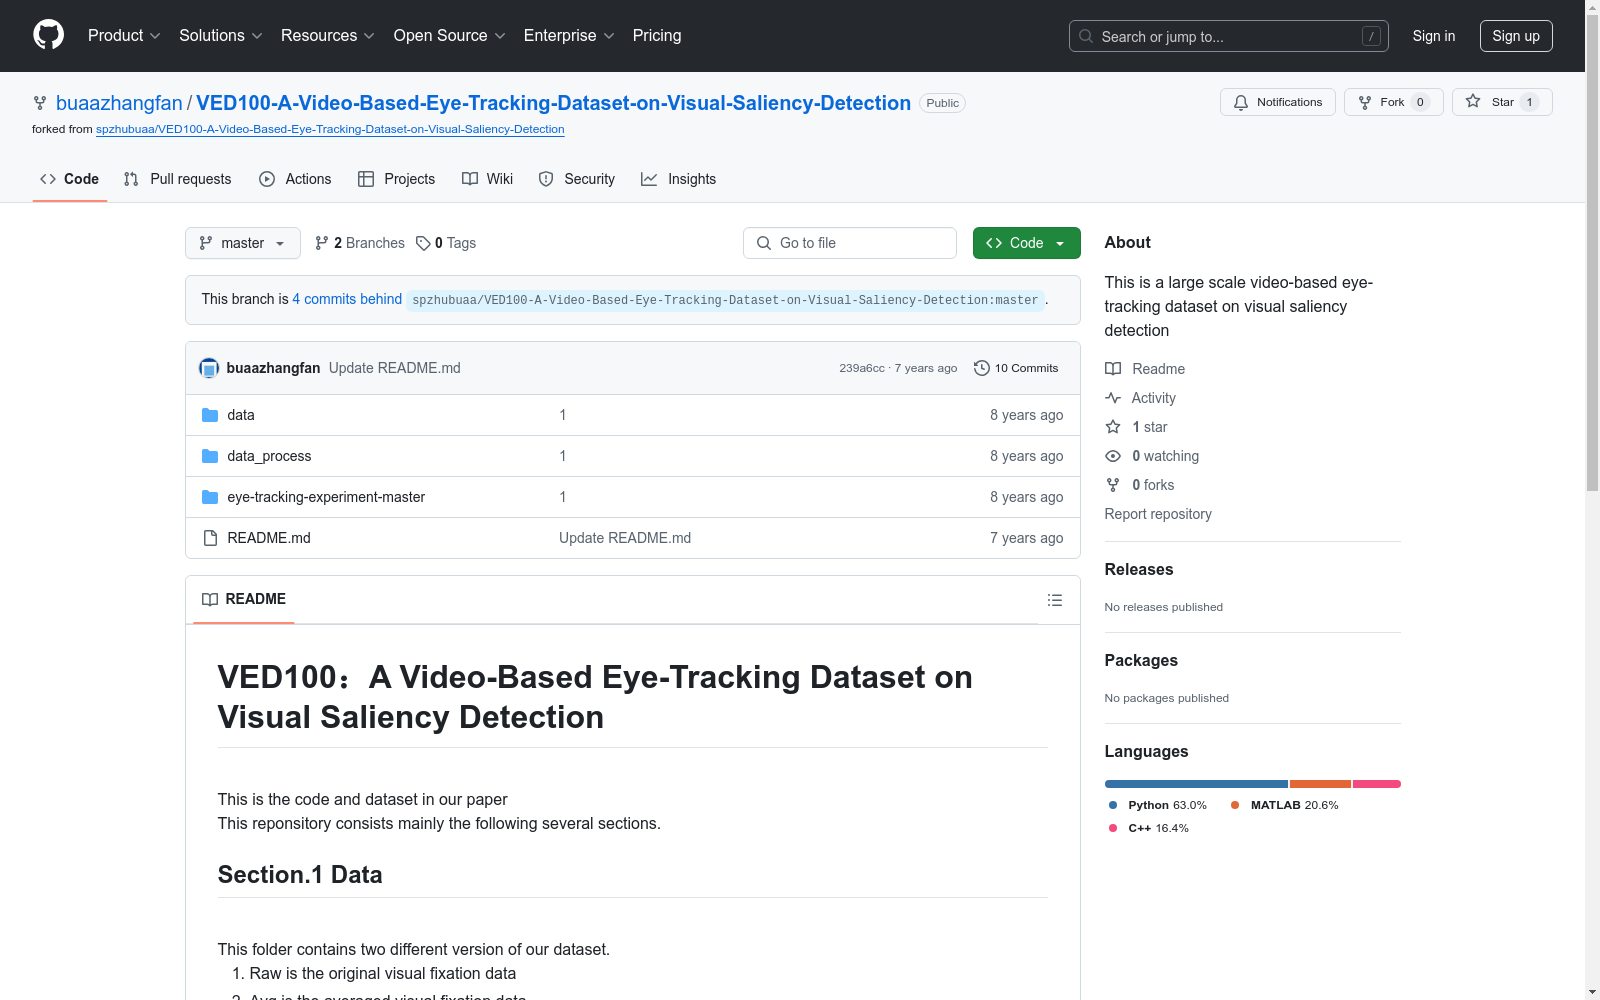Click the Notifications bell icon
The height and width of the screenshot is (1000, 1600).
coord(1241,102)
